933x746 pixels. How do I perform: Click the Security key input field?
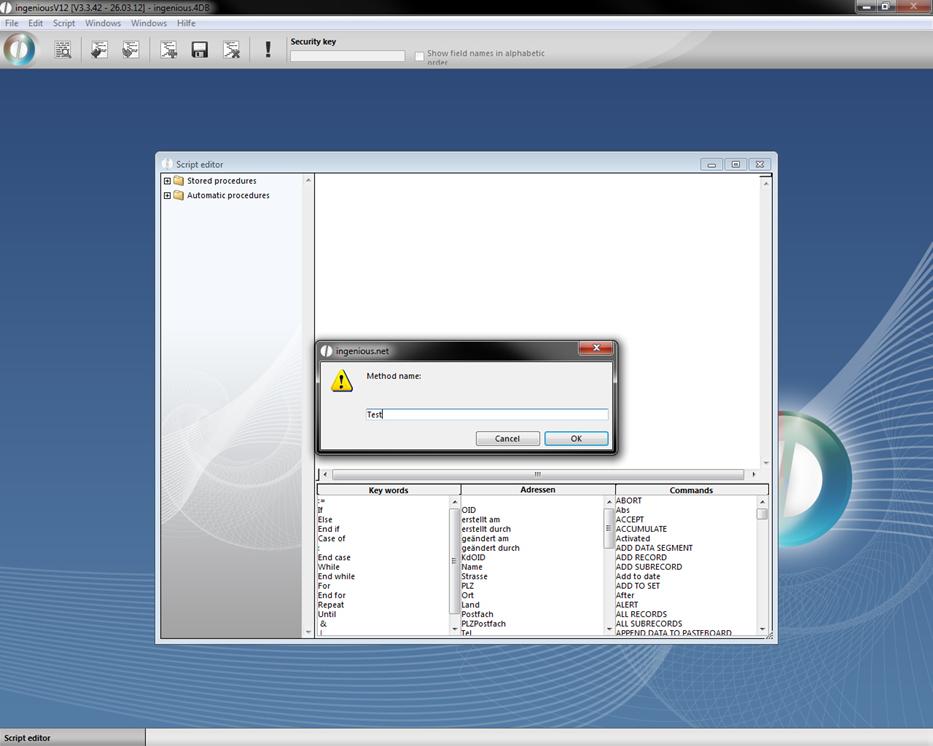(347, 57)
